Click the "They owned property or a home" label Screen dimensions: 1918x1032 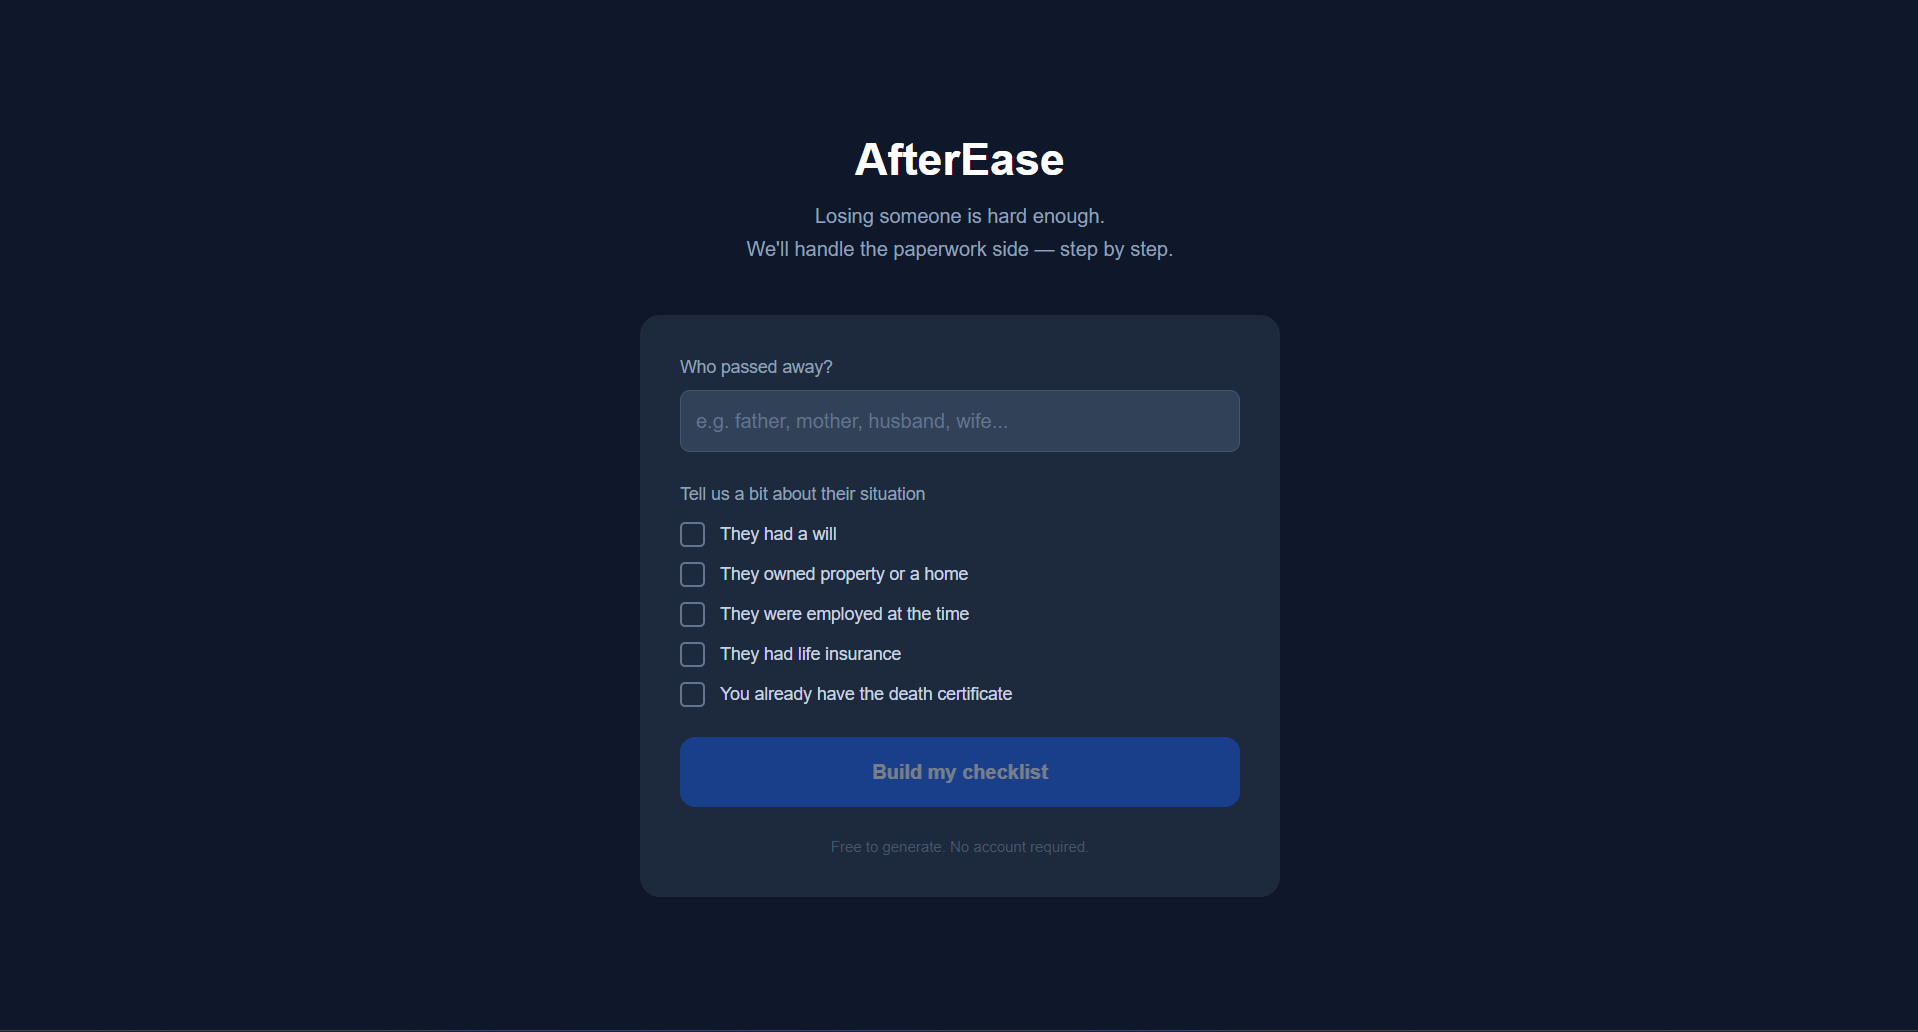pyautogui.click(x=843, y=574)
